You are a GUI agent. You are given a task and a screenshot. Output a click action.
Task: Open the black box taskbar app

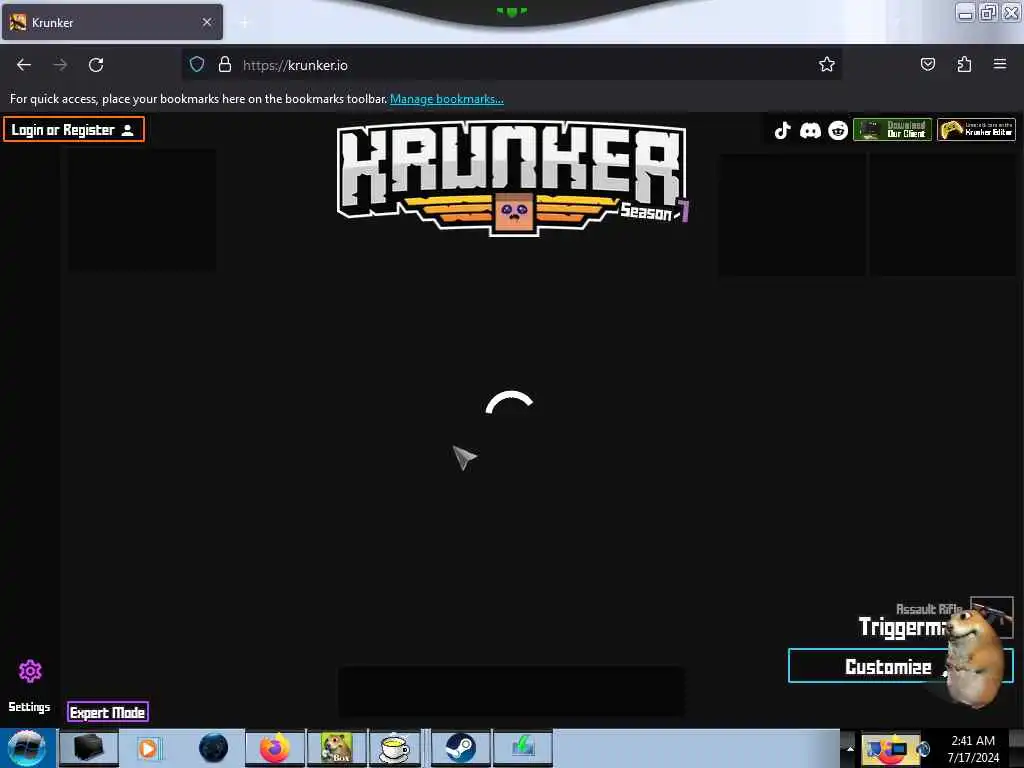[89, 748]
